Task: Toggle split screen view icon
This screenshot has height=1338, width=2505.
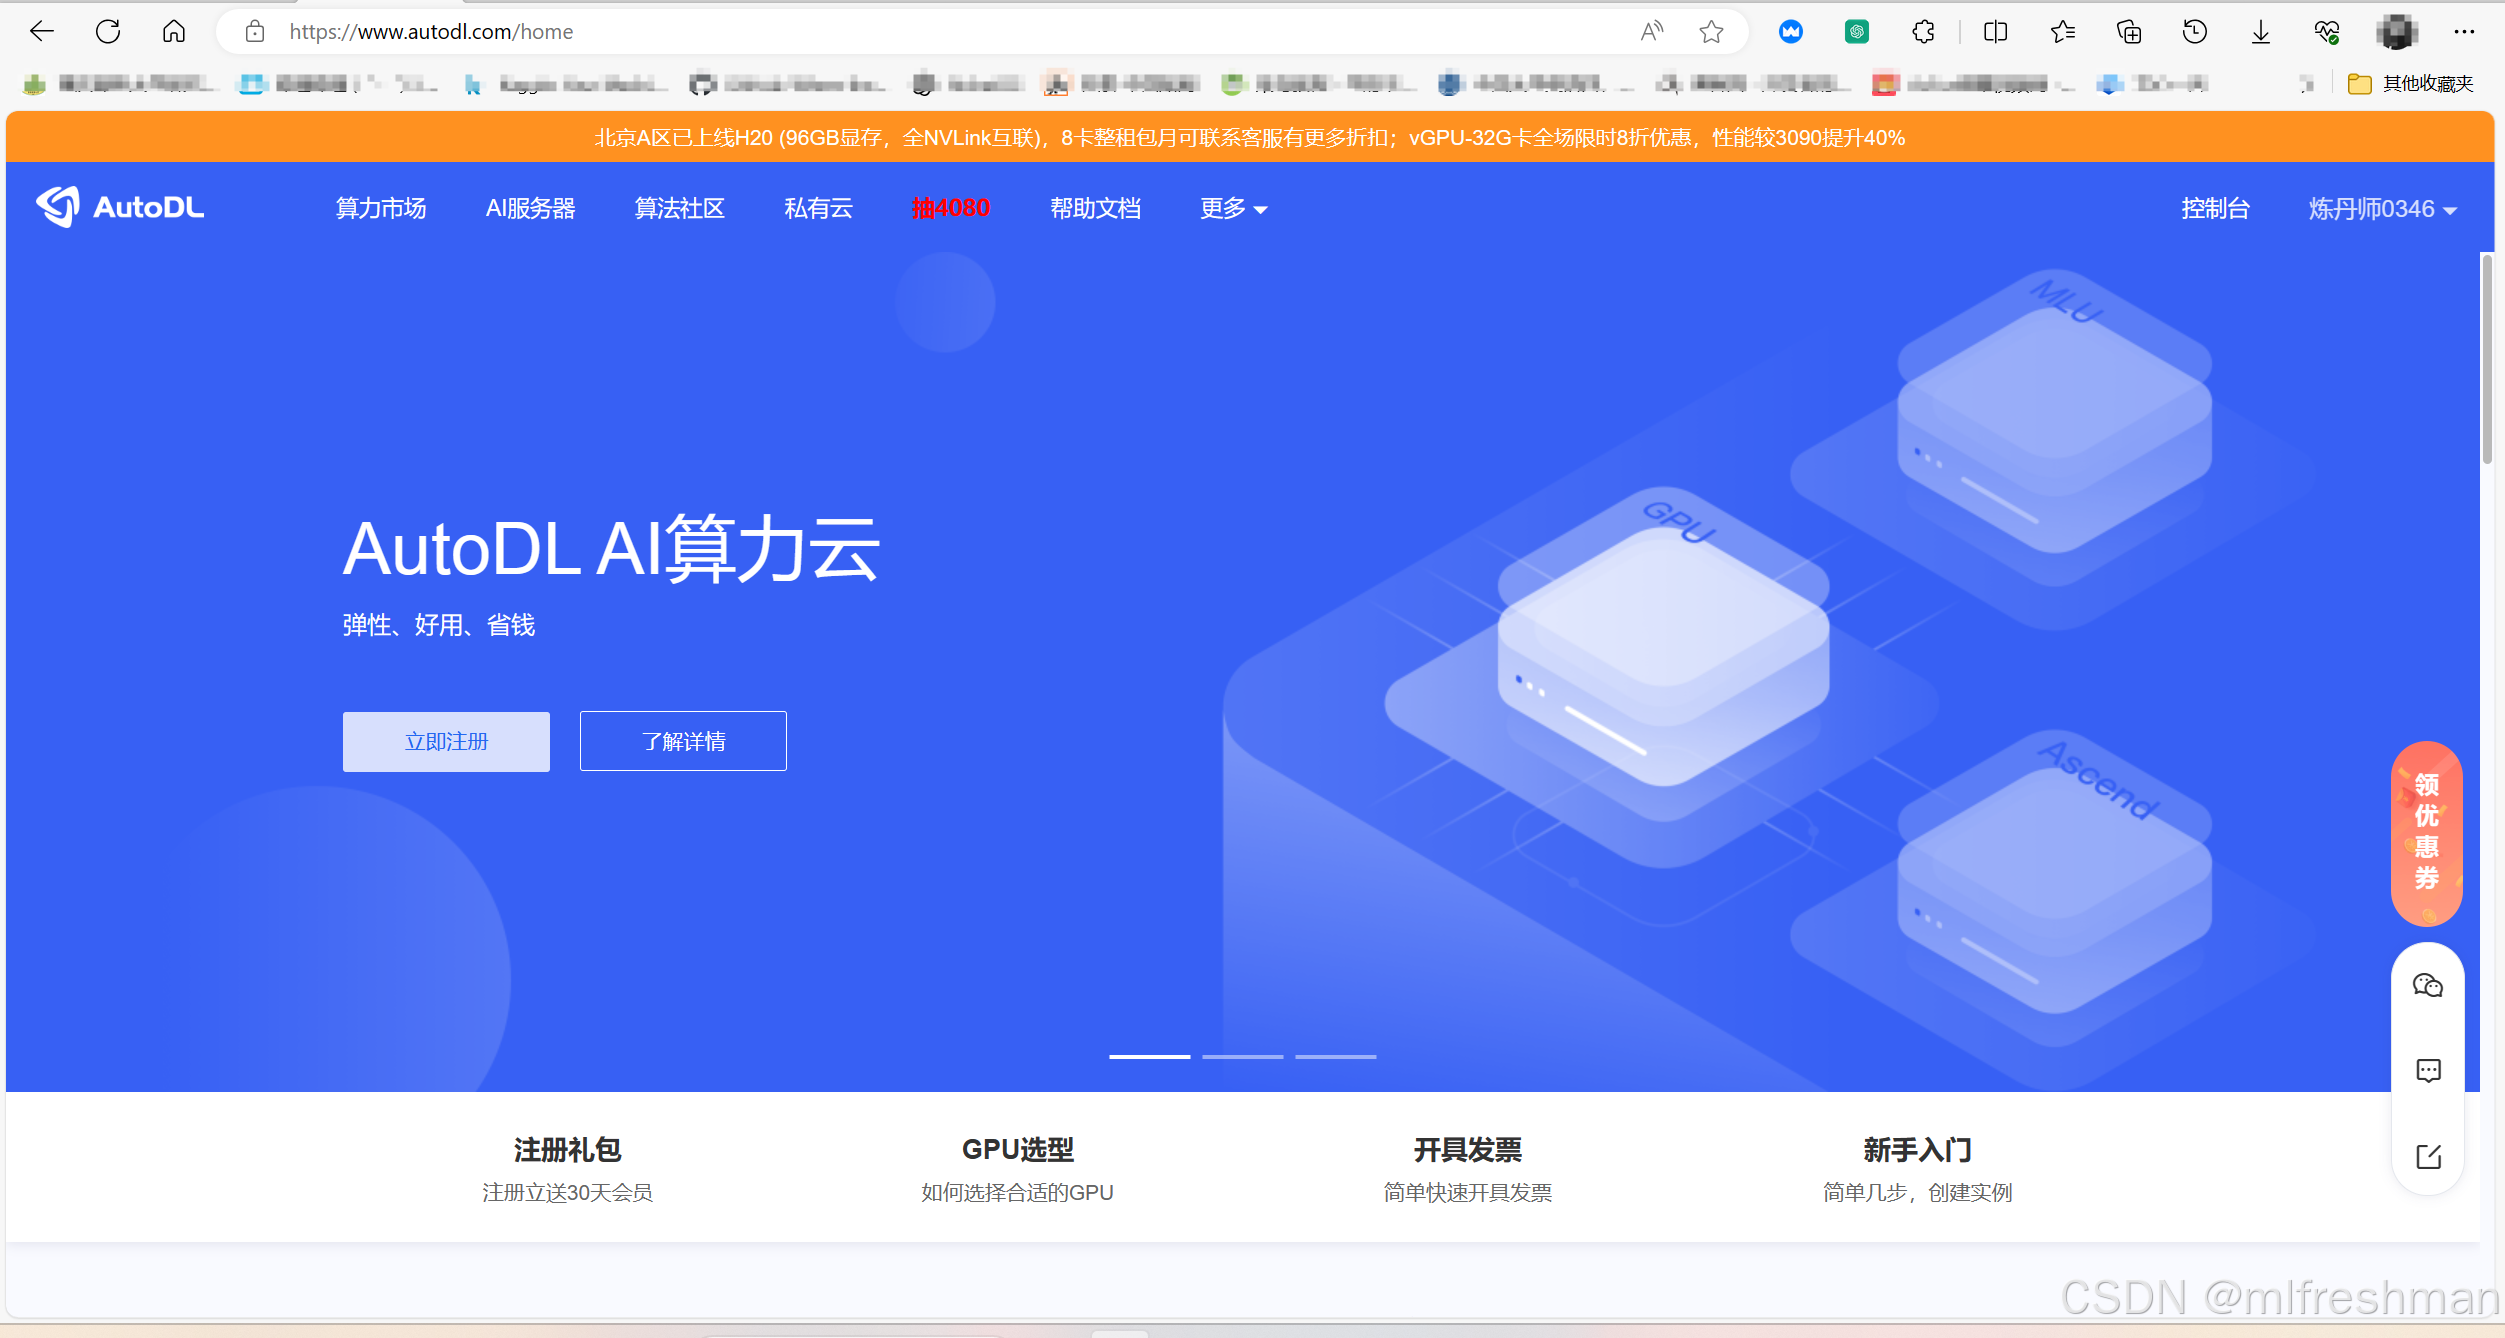Action: (1995, 32)
